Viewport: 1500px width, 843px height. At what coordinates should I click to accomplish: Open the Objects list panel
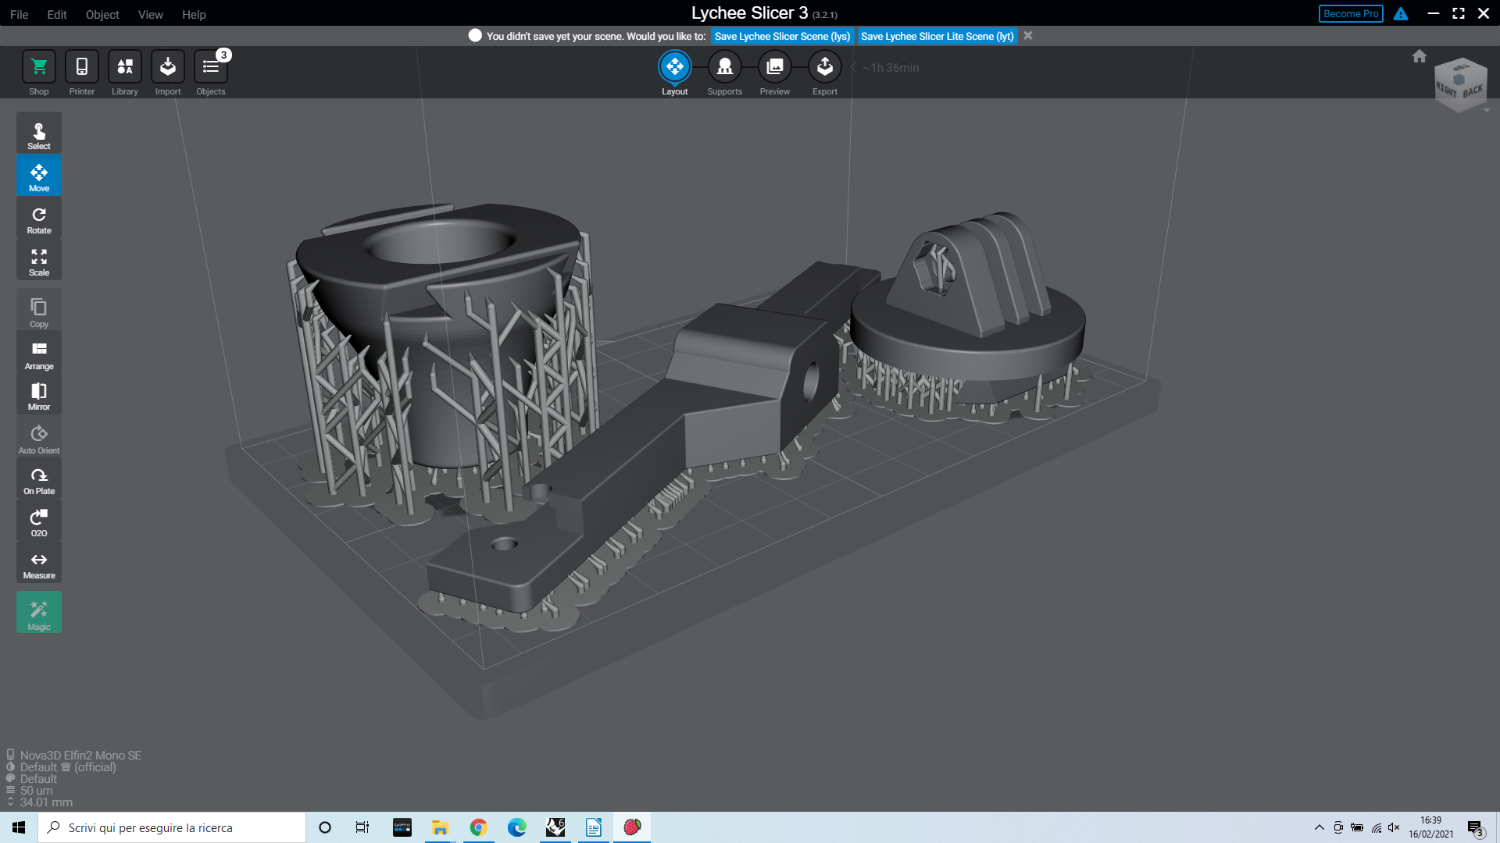[x=211, y=68]
